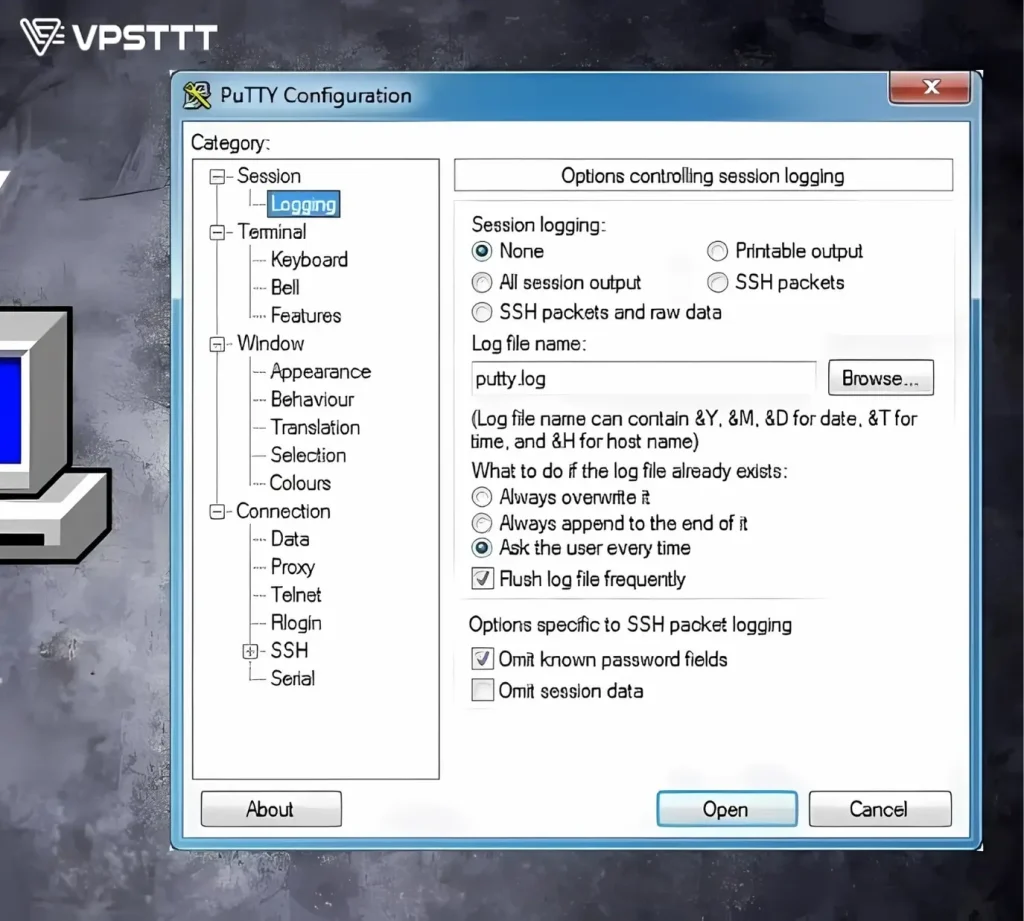Viewport: 1024px width, 921px height.
Task: Collapse the Connection tree node
Action: tap(217, 511)
